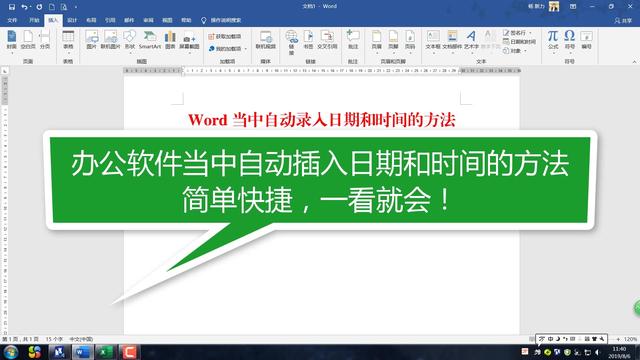Image resolution: width=640 pixels, height=360 pixels.
Task: Open ribbon display options button
Action: [573, 7]
